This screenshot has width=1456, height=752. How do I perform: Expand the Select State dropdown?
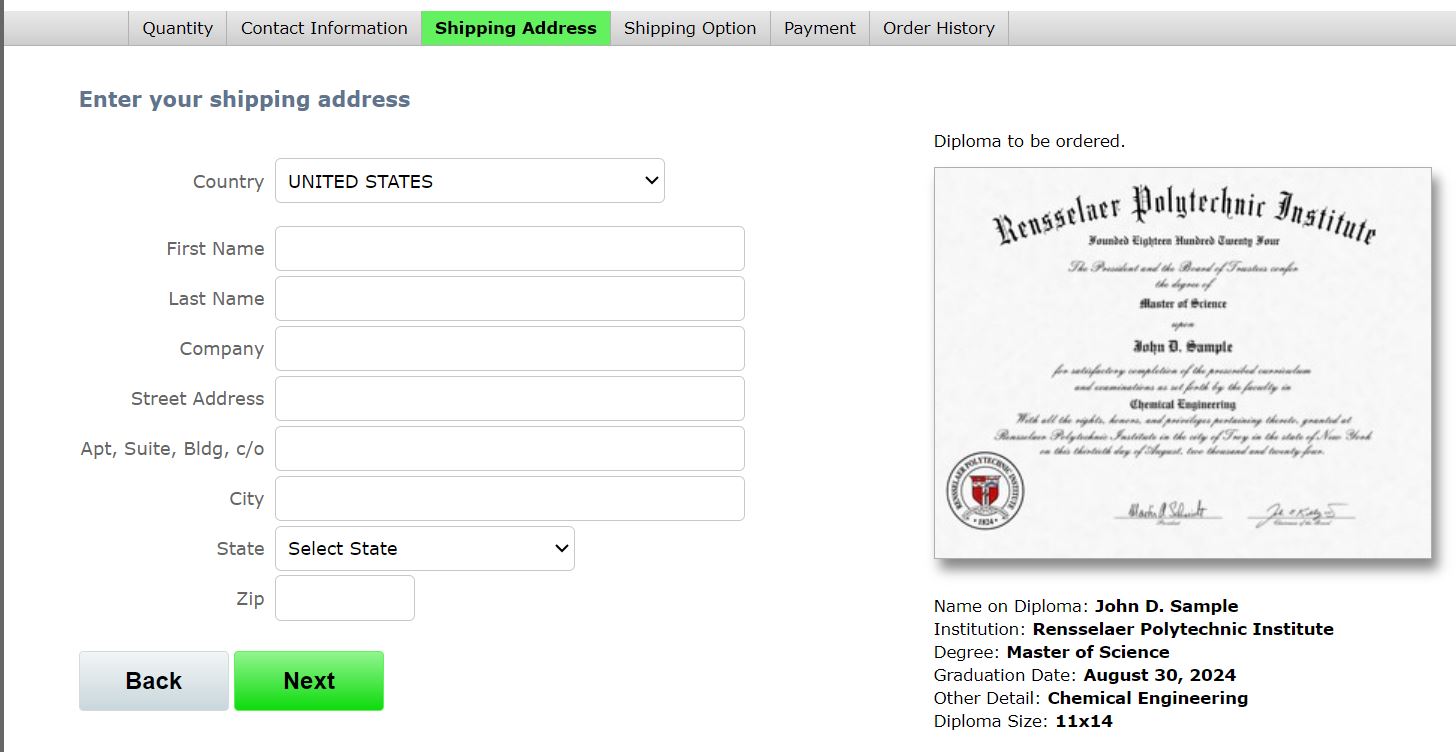[425, 549]
